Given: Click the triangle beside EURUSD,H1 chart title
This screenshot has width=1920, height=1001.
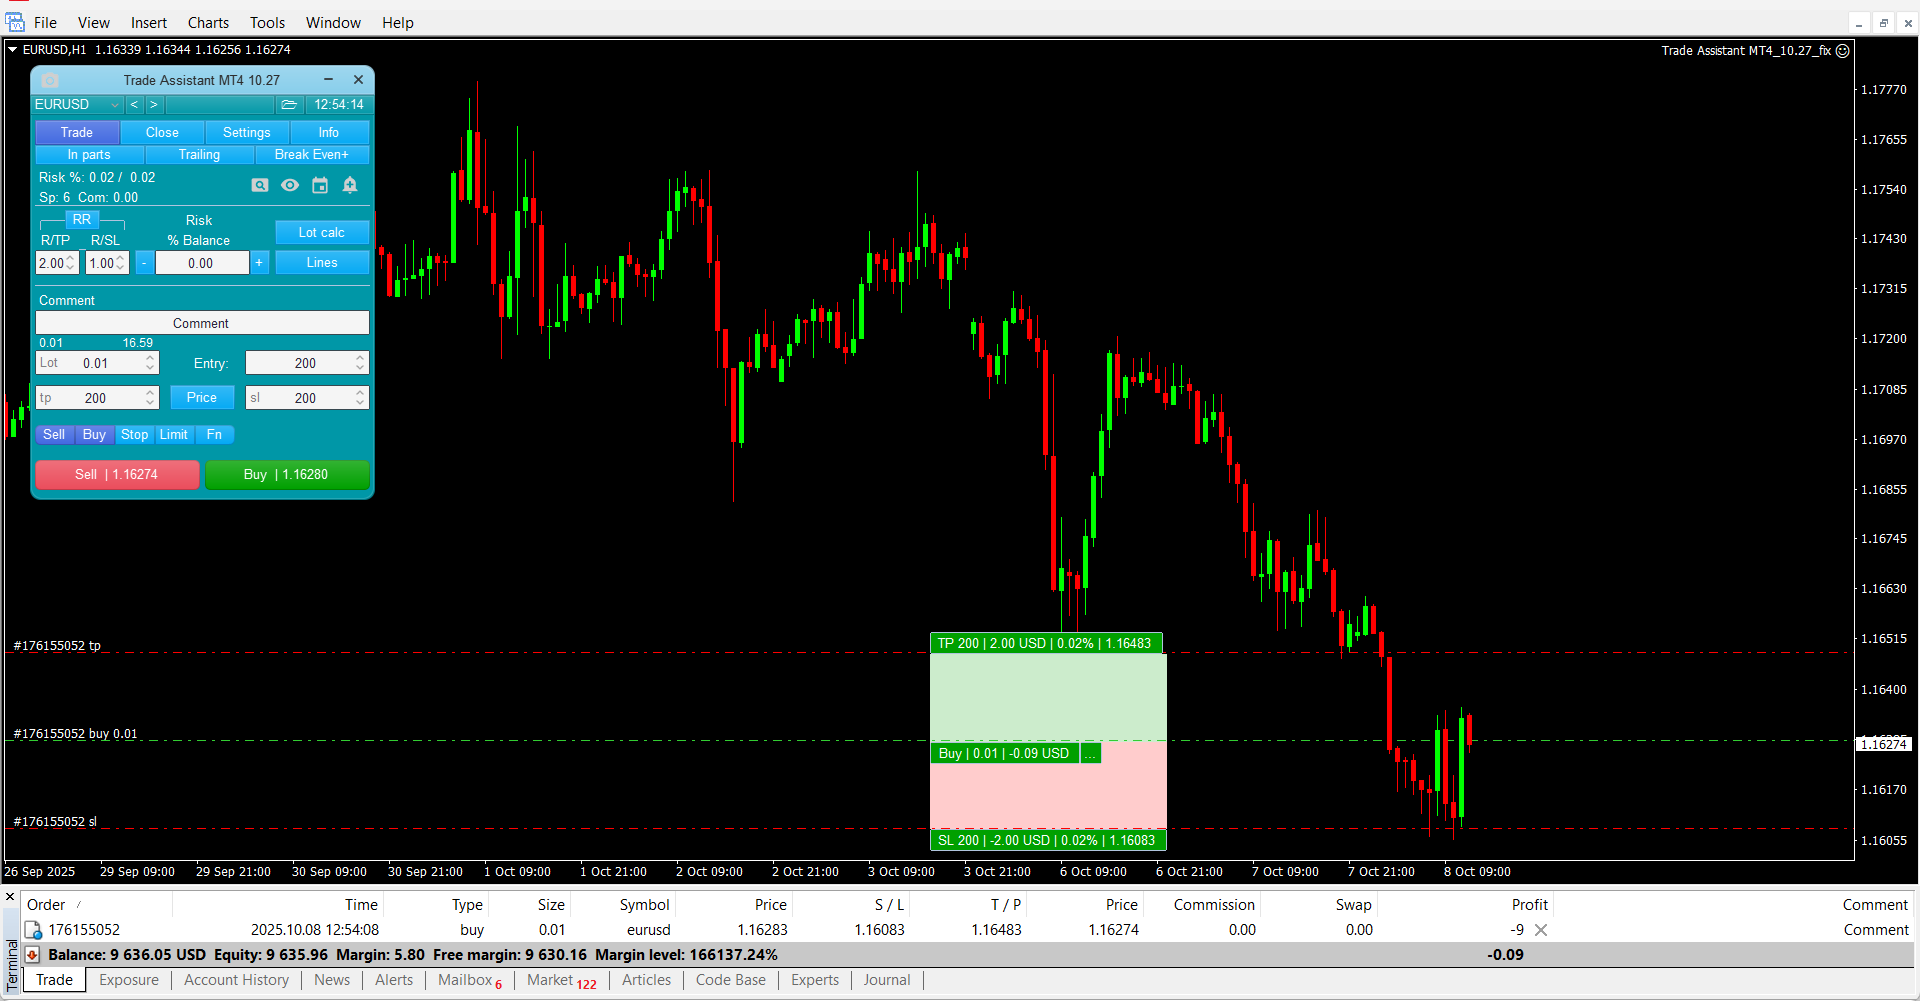Looking at the screenshot, I should [x=13, y=49].
